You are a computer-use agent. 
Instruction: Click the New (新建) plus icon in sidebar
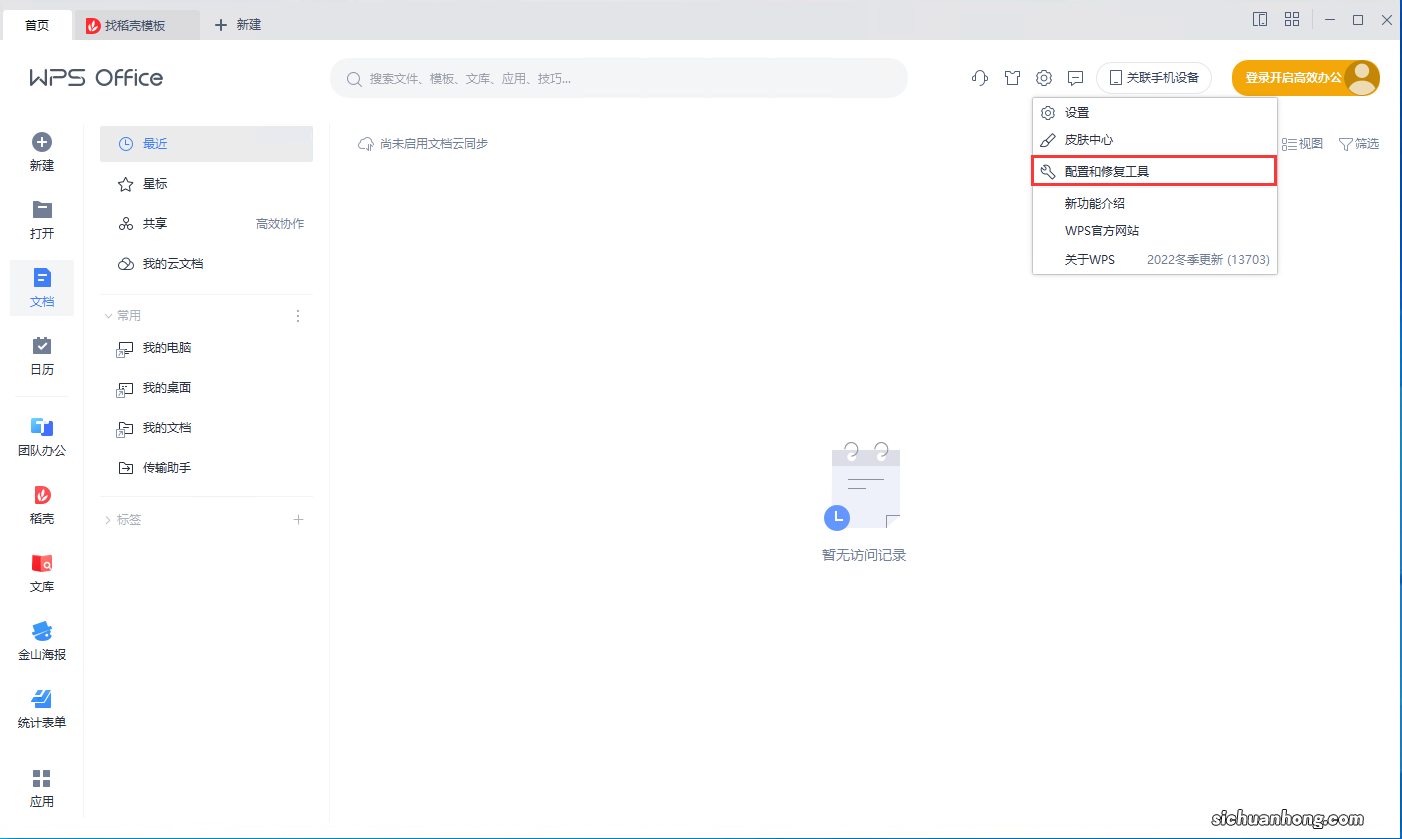click(42, 142)
